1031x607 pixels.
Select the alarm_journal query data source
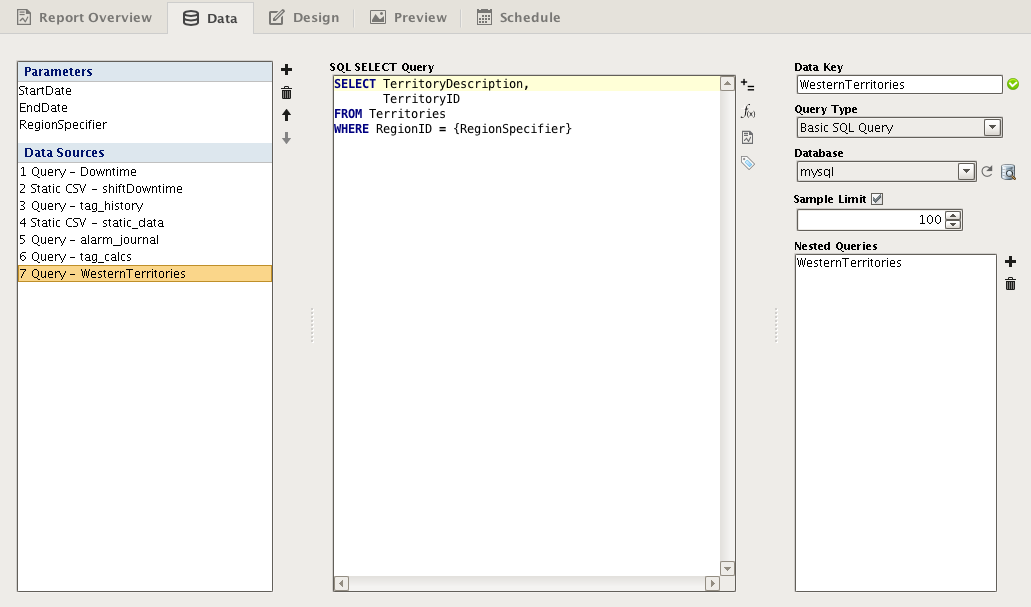click(x=90, y=239)
